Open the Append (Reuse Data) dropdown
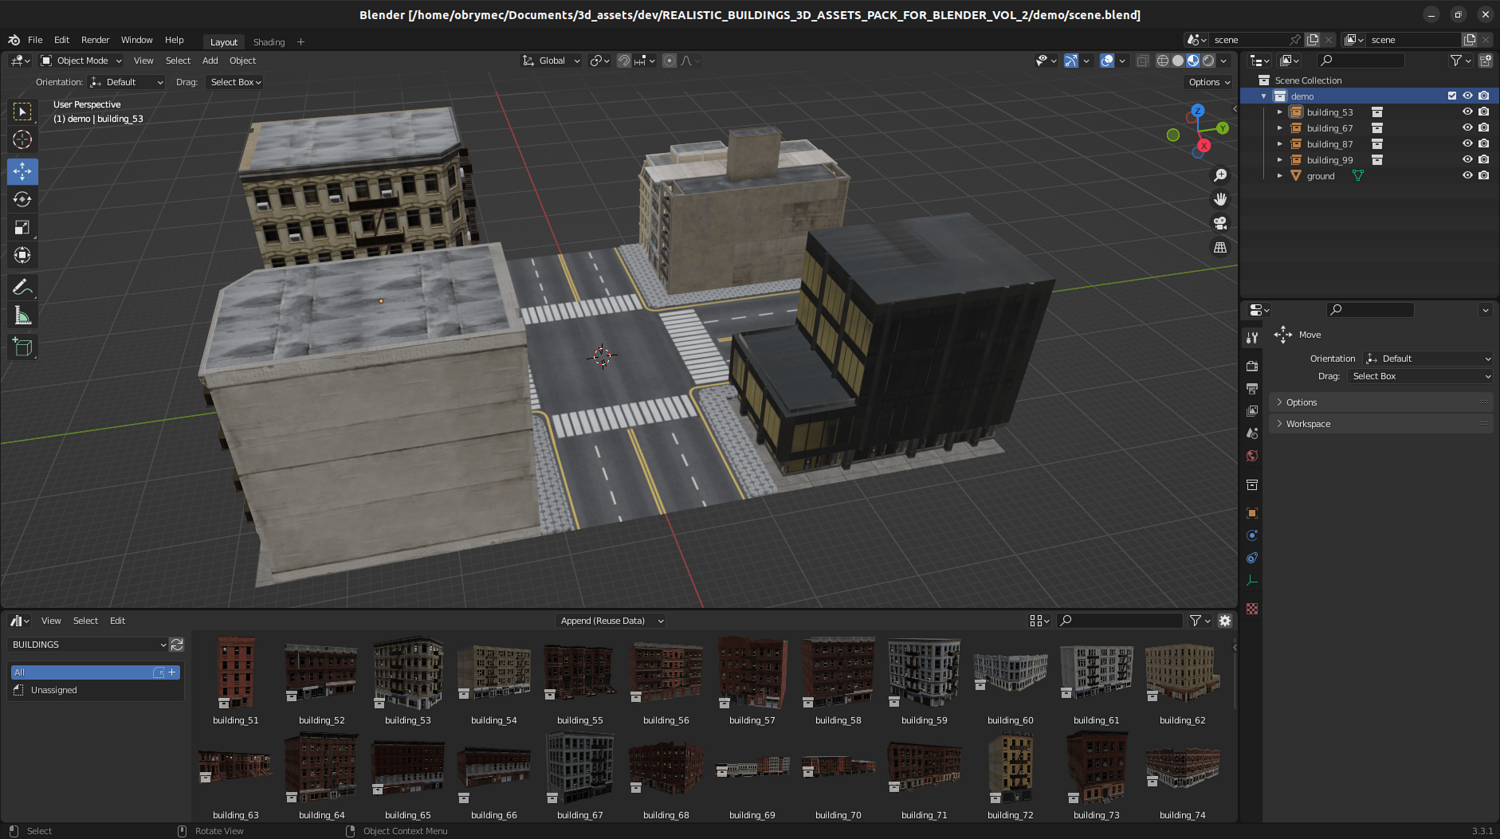This screenshot has height=839, width=1500. [611, 621]
